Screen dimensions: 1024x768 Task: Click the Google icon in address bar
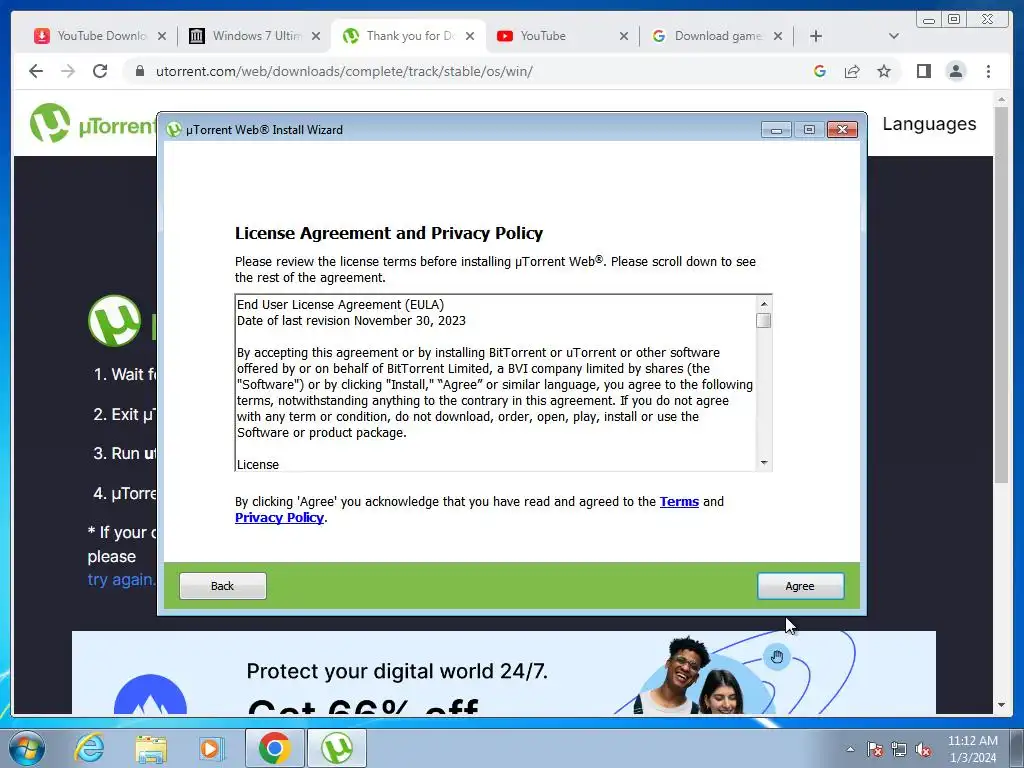click(820, 71)
